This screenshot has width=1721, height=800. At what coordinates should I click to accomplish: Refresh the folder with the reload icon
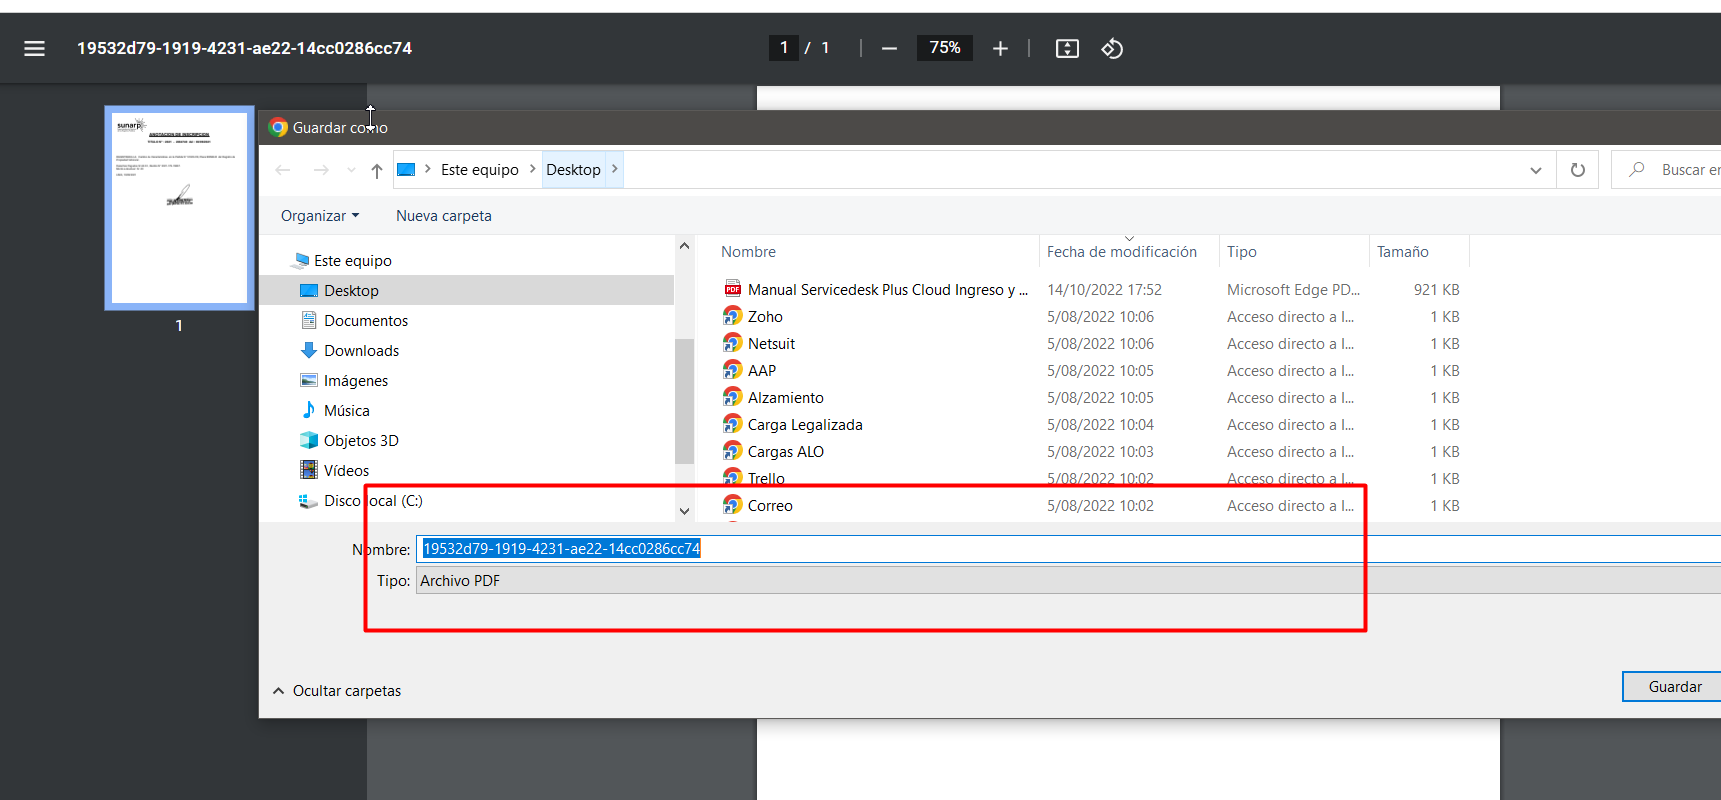[x=1578, y=170]
